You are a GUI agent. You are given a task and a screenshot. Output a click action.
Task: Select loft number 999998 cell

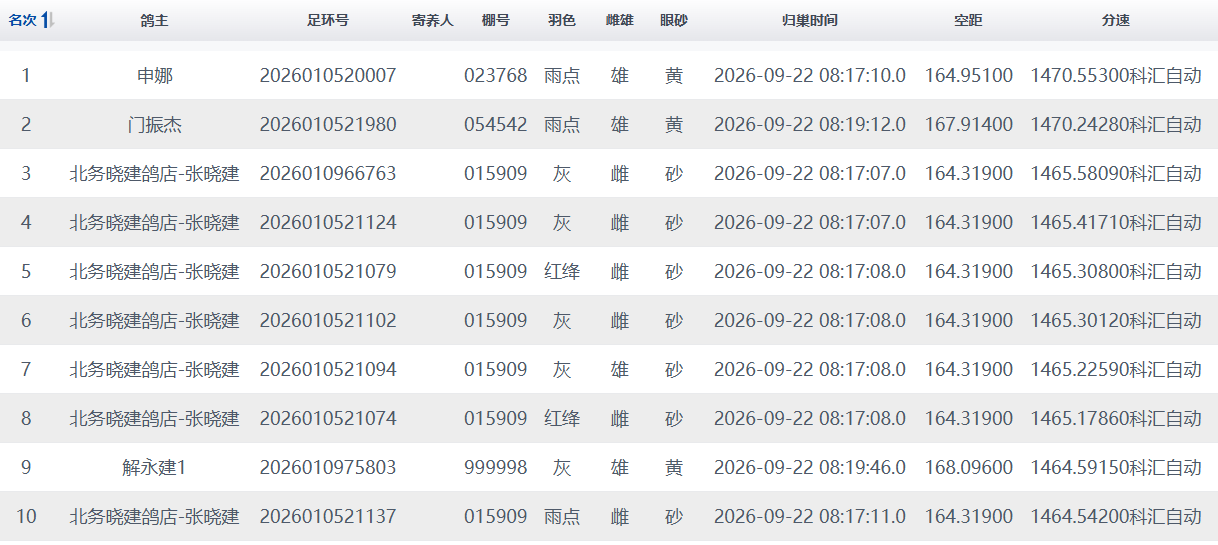point(495,467)
